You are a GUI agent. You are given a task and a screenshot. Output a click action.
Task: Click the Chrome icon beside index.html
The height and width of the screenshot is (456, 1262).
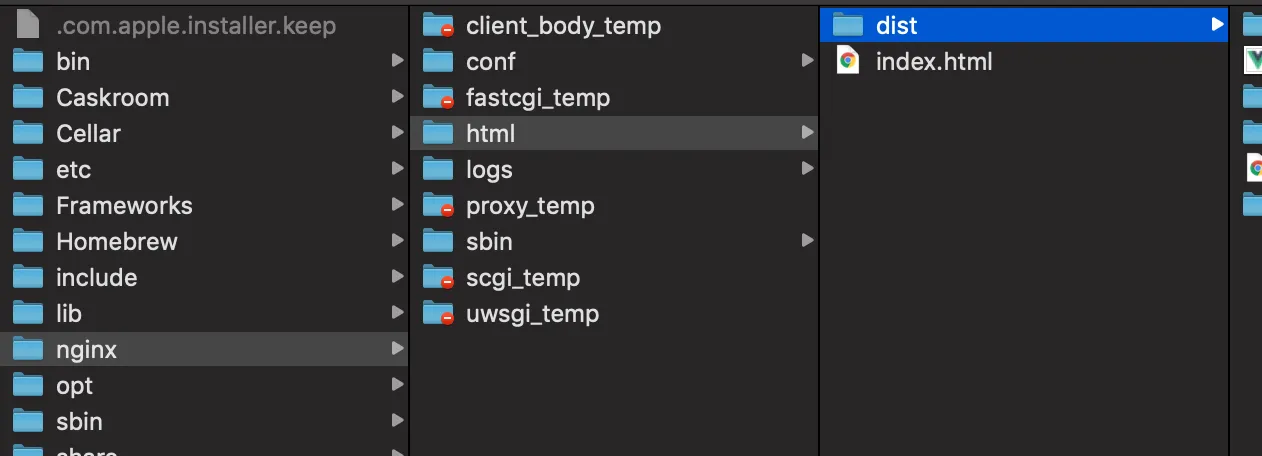click(x=848, y=61)
